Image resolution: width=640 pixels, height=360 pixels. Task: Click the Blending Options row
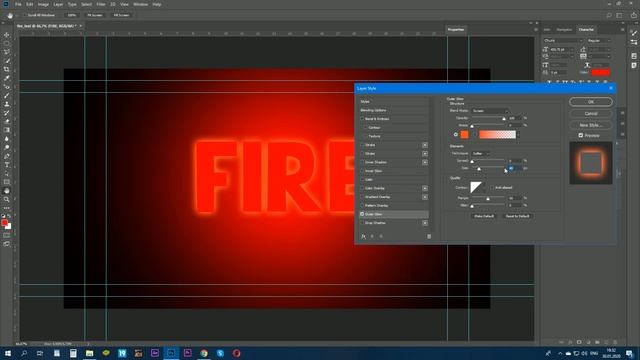tap(393, 110)
